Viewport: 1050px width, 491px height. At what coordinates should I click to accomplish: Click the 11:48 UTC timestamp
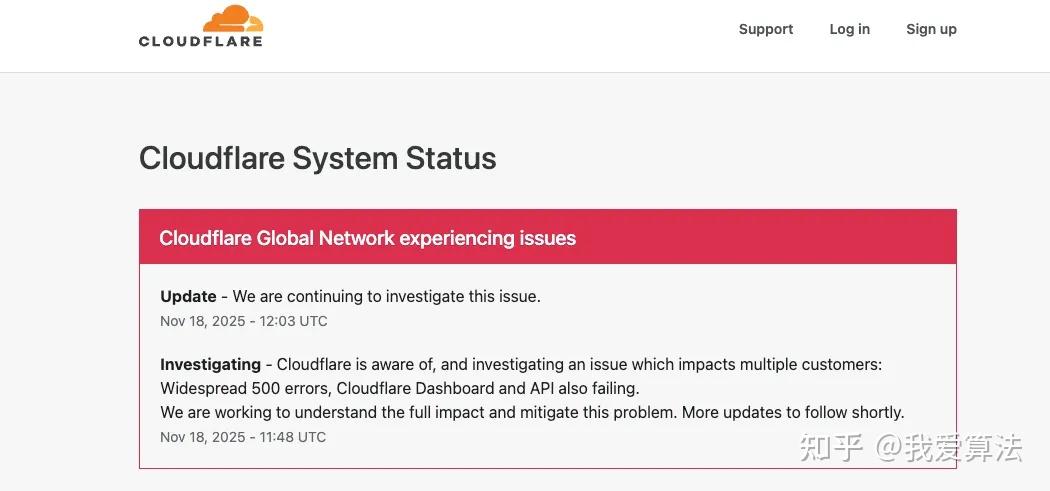point(243,437)
